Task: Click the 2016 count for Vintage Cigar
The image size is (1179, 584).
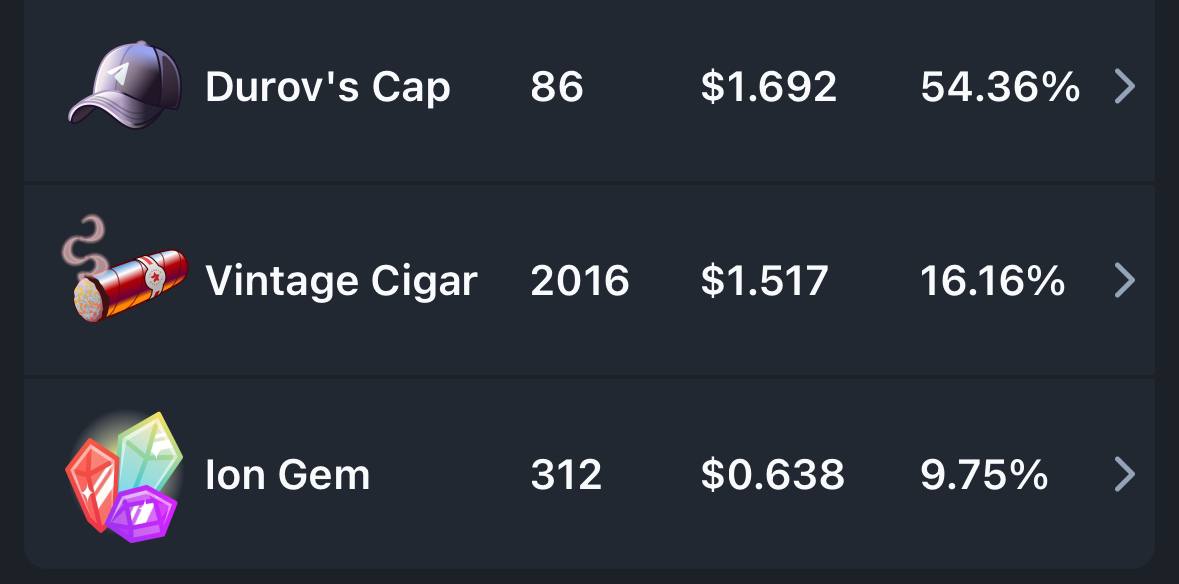Action: [580, 281]
